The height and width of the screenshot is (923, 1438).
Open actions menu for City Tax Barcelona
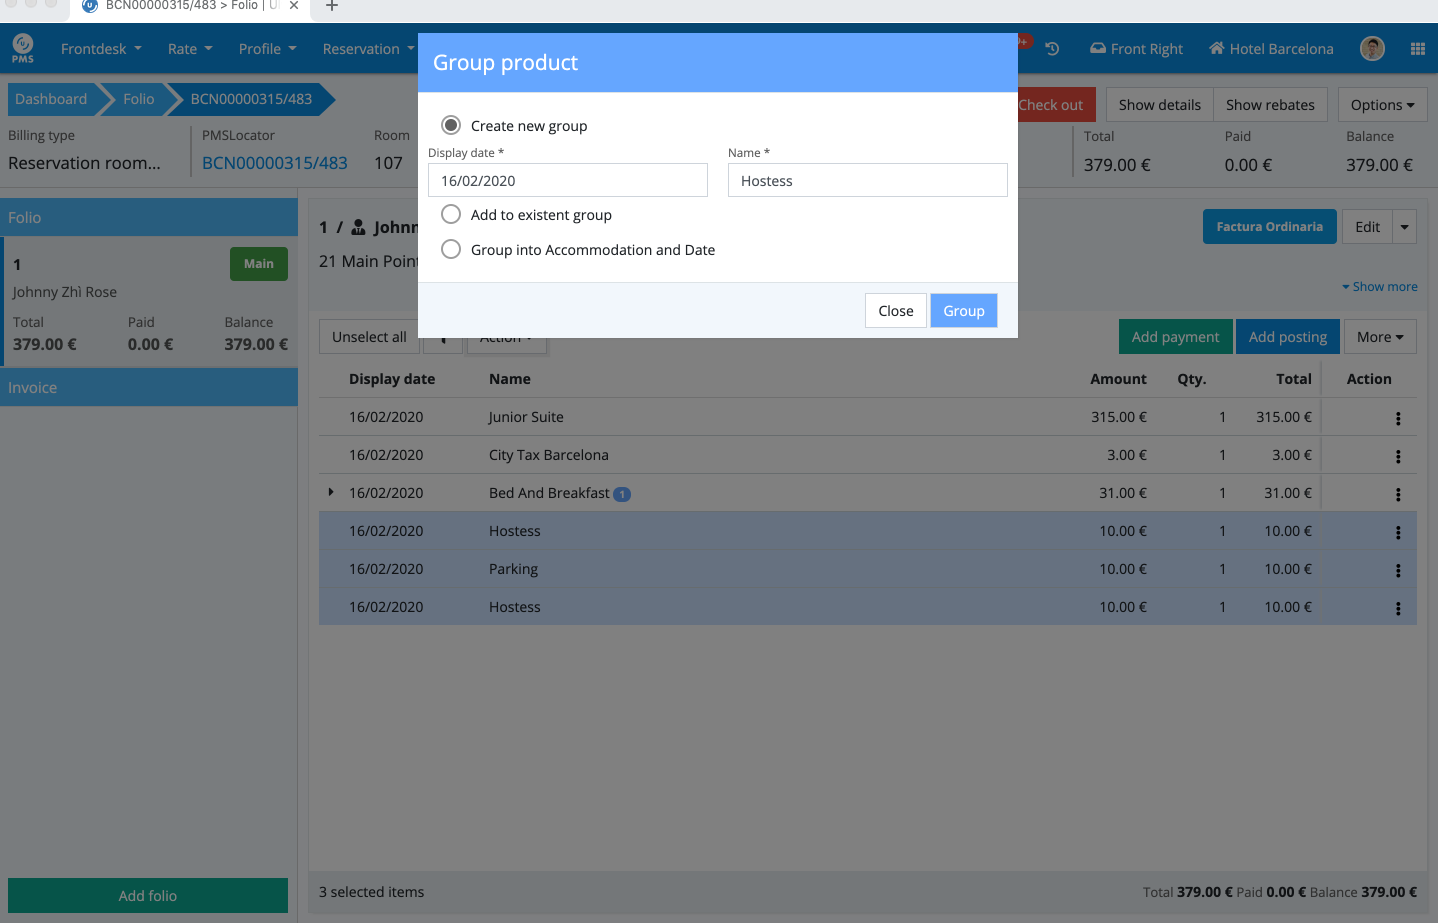(1397, 457)
